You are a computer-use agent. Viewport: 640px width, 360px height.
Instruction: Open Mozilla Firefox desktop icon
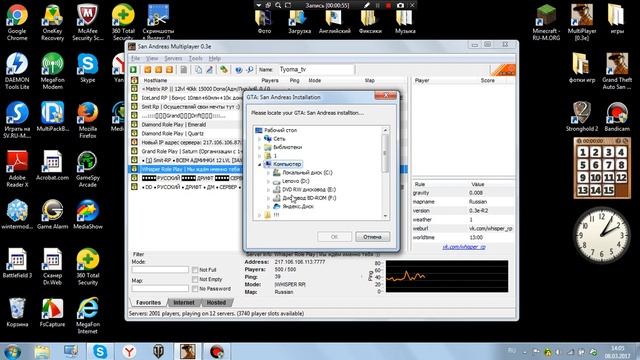click(x=88, y=120)
